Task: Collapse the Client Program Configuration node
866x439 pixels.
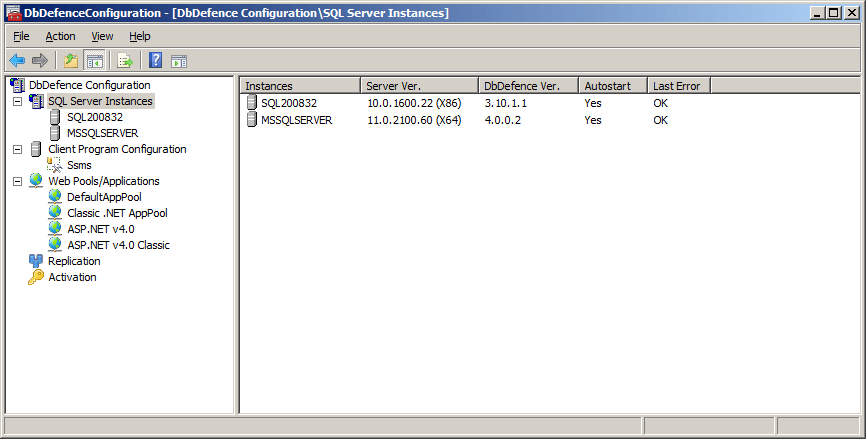Action: tap(17, 149)
